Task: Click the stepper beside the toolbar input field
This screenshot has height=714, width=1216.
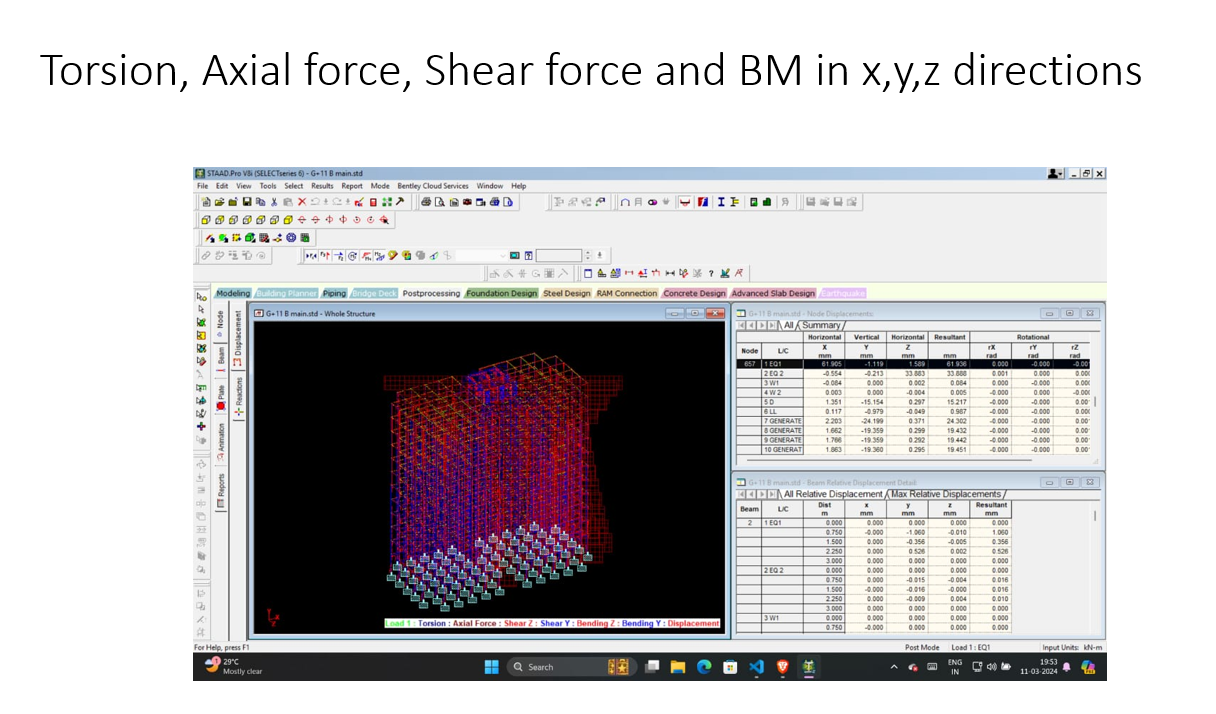Action: coord(588,256)
